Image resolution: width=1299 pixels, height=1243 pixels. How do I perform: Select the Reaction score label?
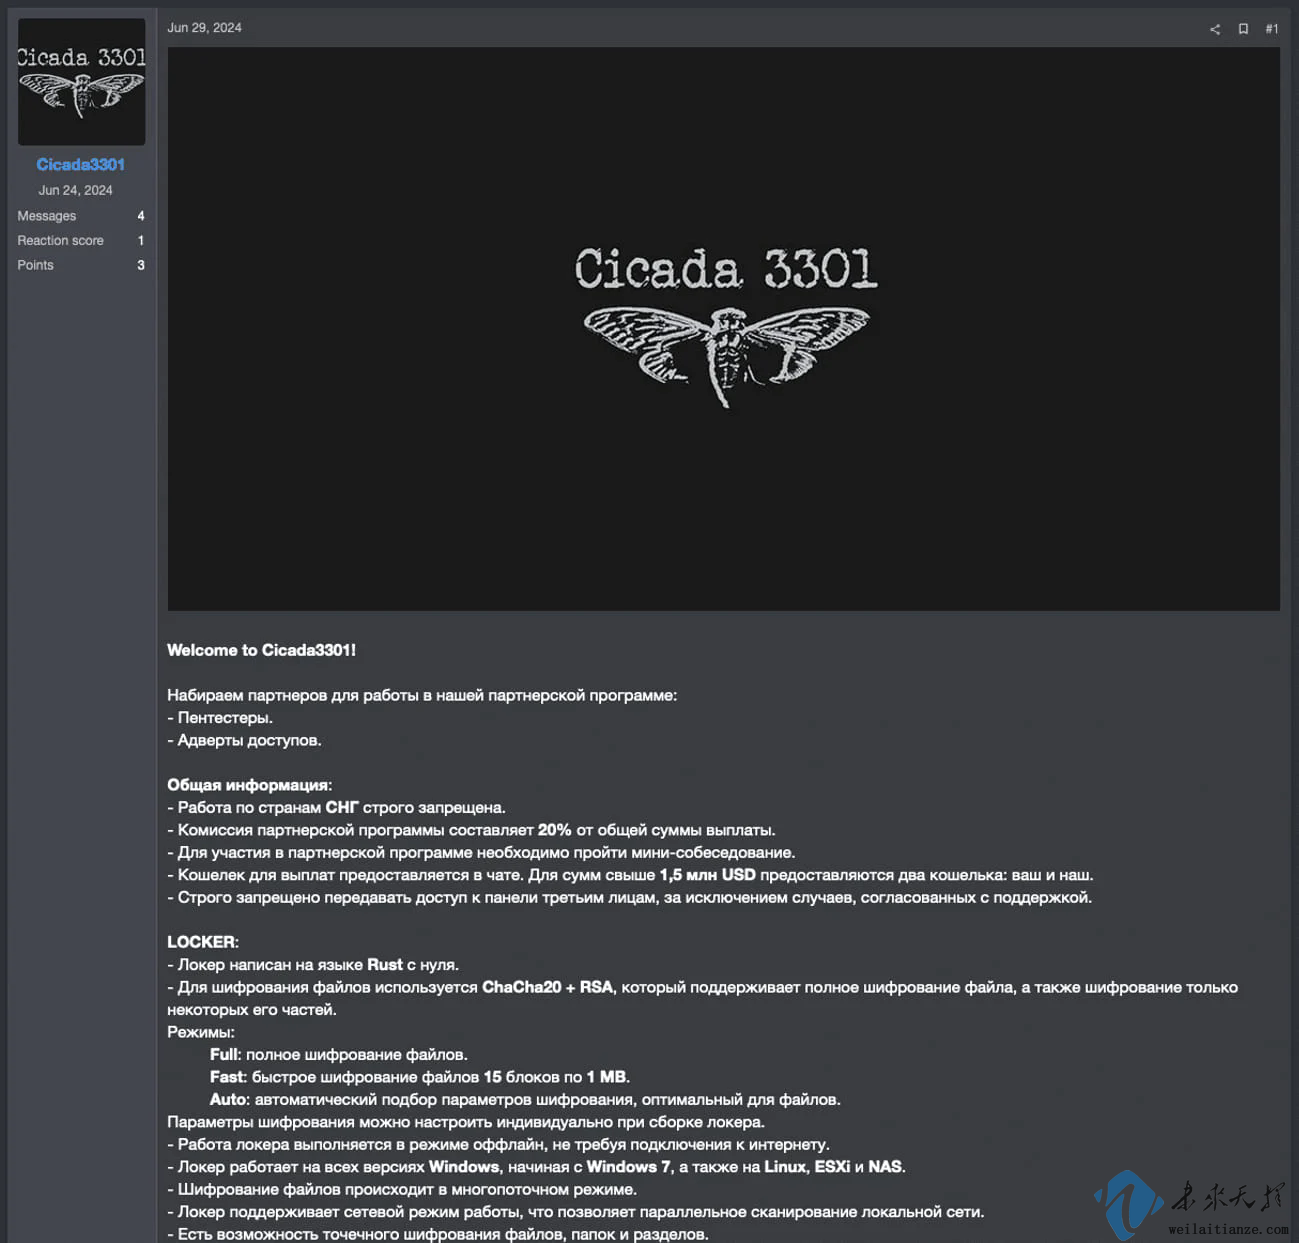coord(60,241)
